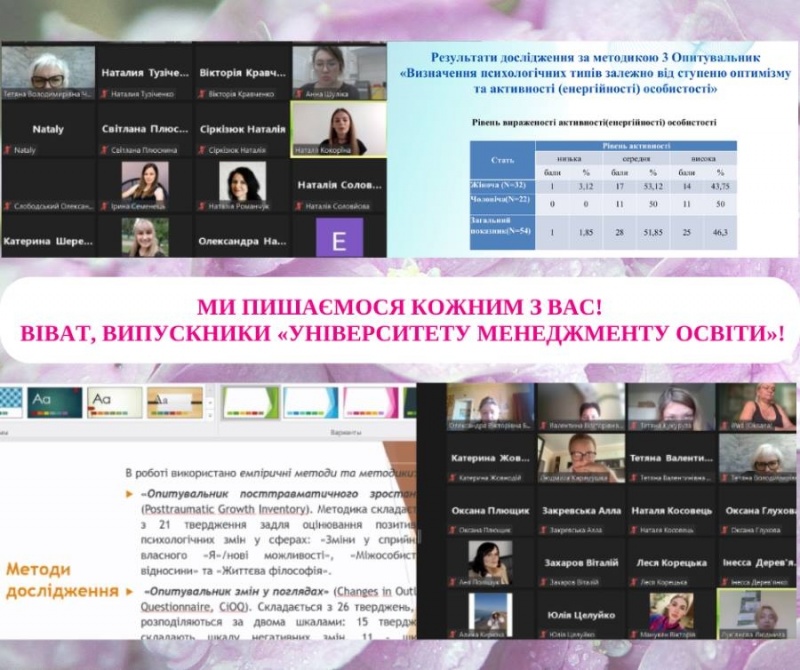Apply the orange striped design theme thumbnail
This screenshot has width=800, height=670.
pos(175,402)
